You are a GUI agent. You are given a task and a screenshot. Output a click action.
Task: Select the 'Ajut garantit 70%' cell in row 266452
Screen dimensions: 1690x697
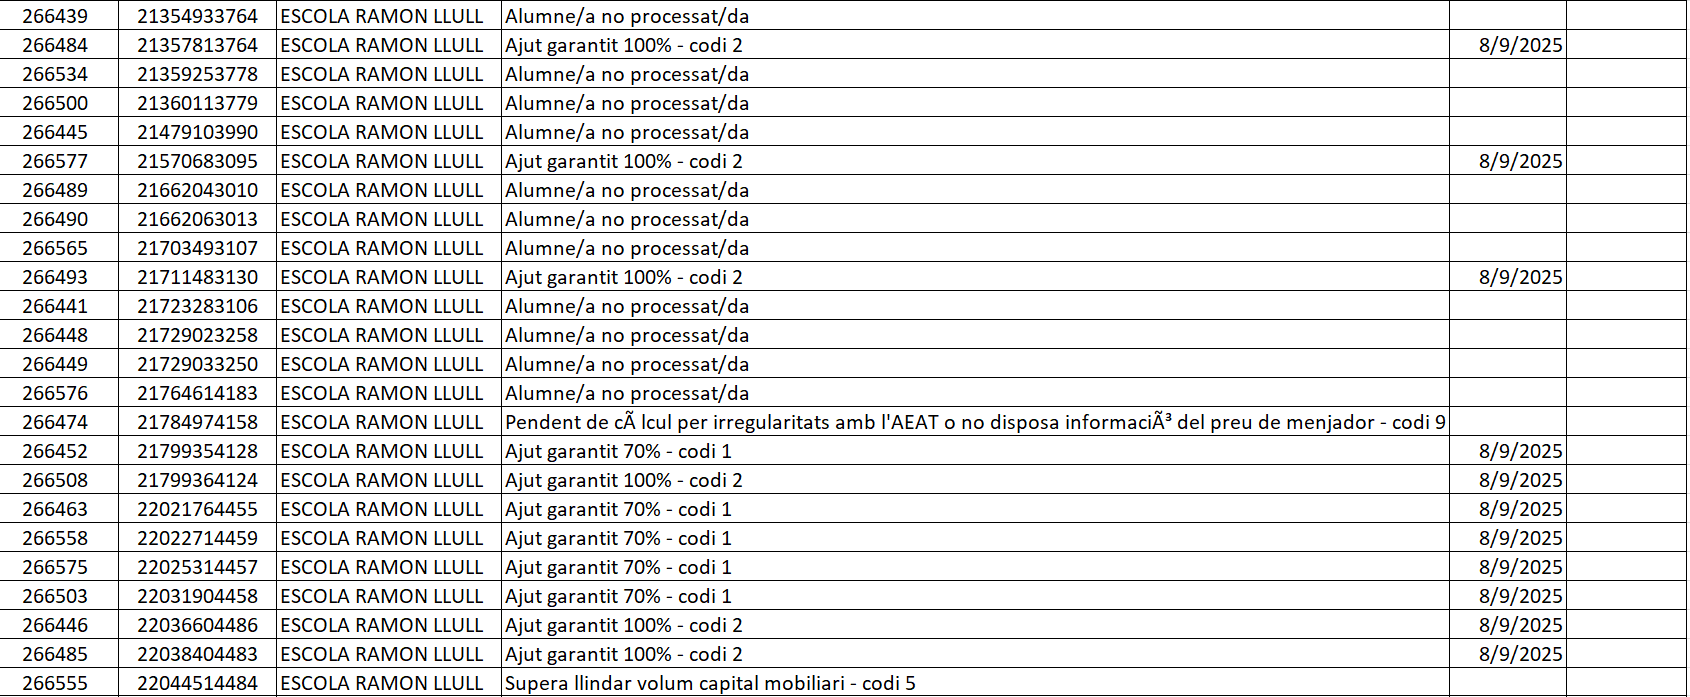618,451
